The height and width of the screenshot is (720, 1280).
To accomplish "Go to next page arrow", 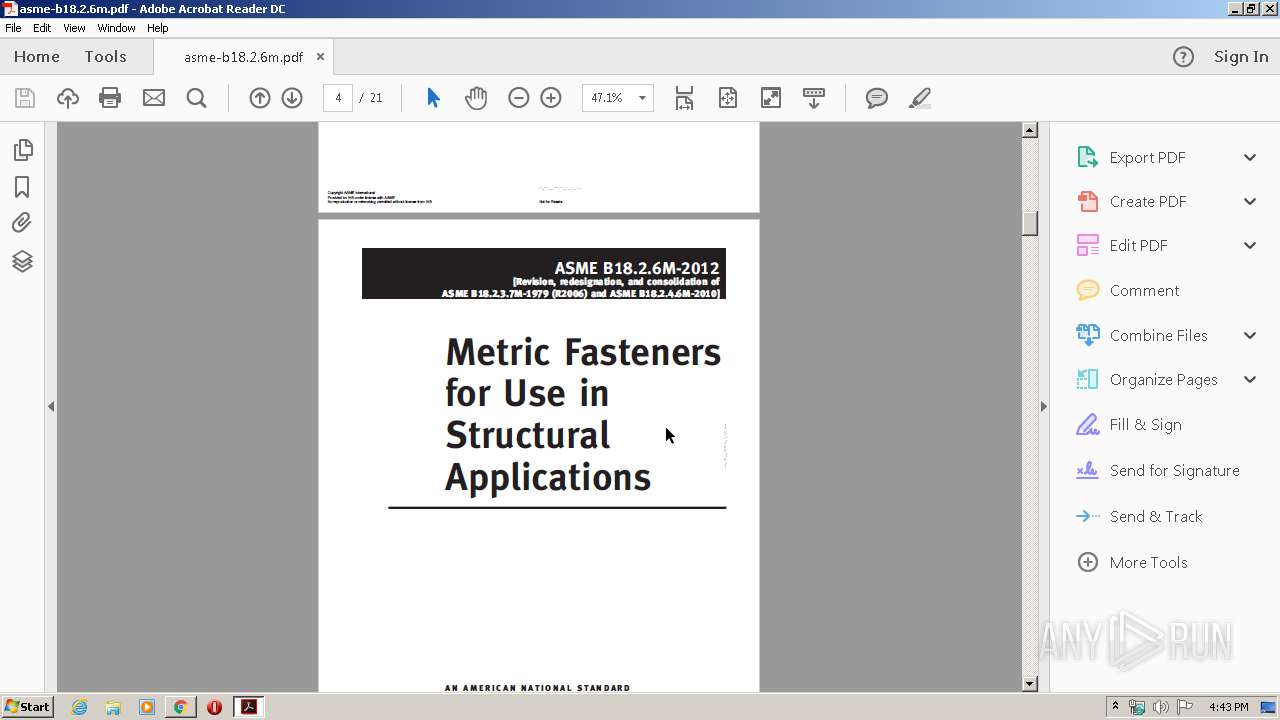I will (292, 98).
